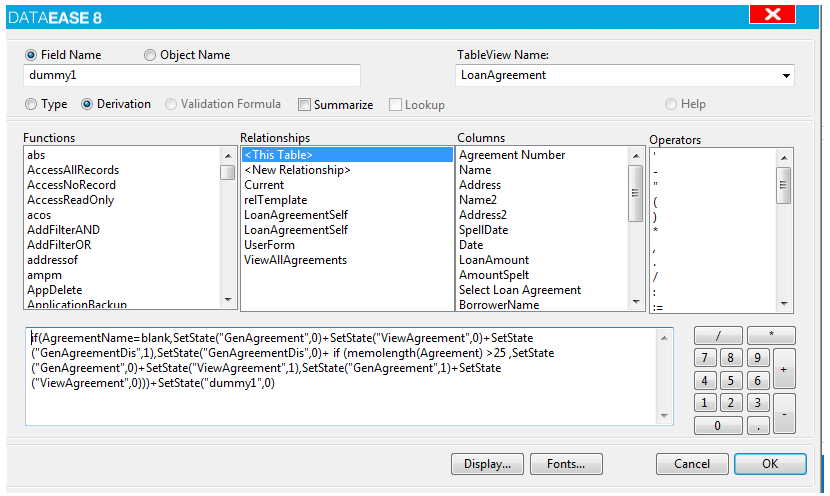Click the up arrow of Operators scrollbar
The width and height of the screenshot is (830, 496).
[x=784, y=158]
